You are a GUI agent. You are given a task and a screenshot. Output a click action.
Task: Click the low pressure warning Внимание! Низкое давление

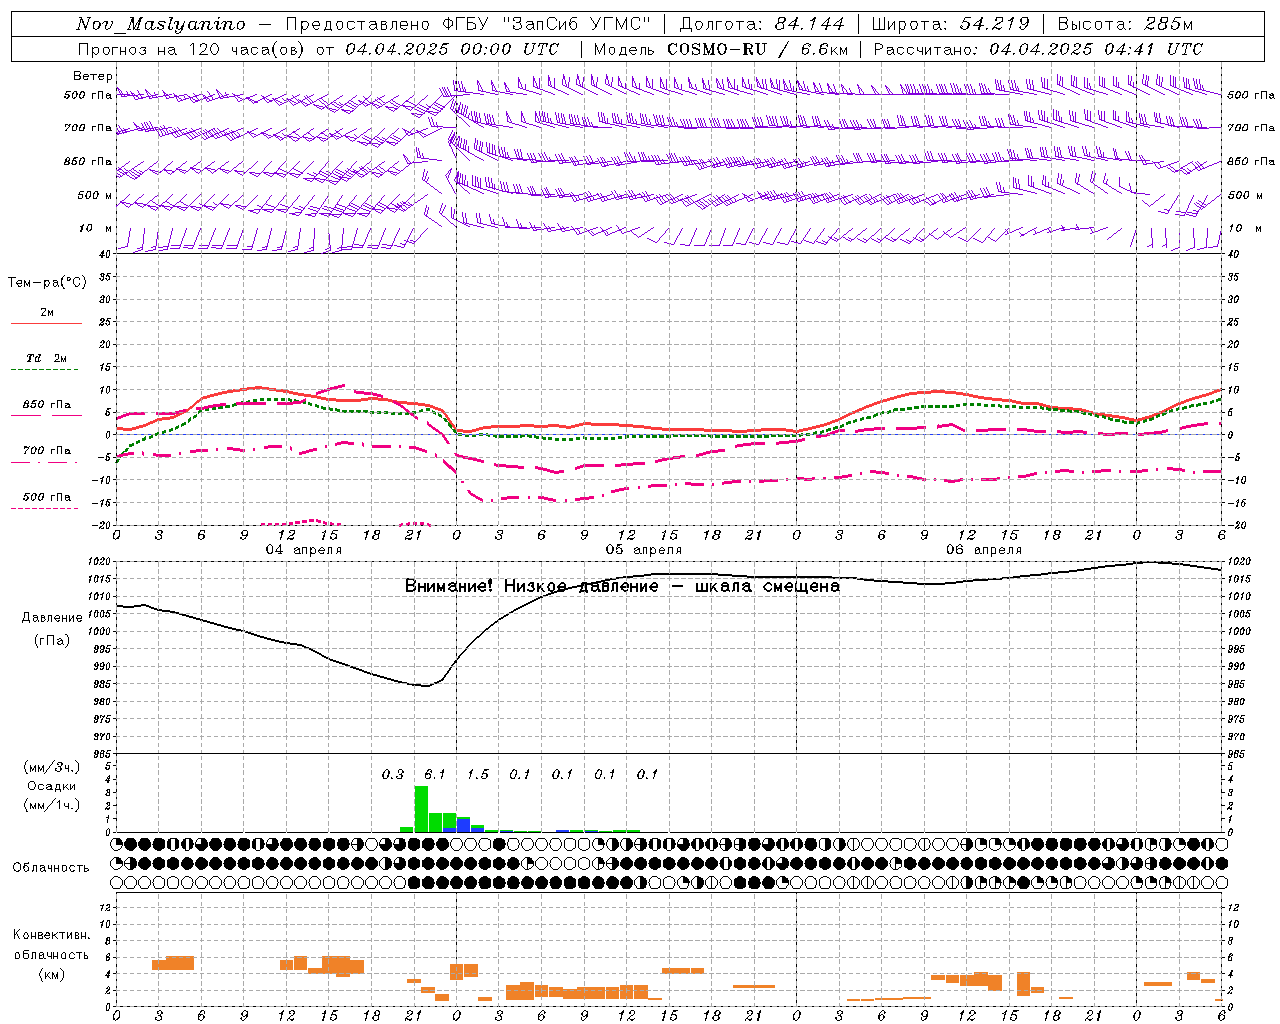tap(531, 586)
